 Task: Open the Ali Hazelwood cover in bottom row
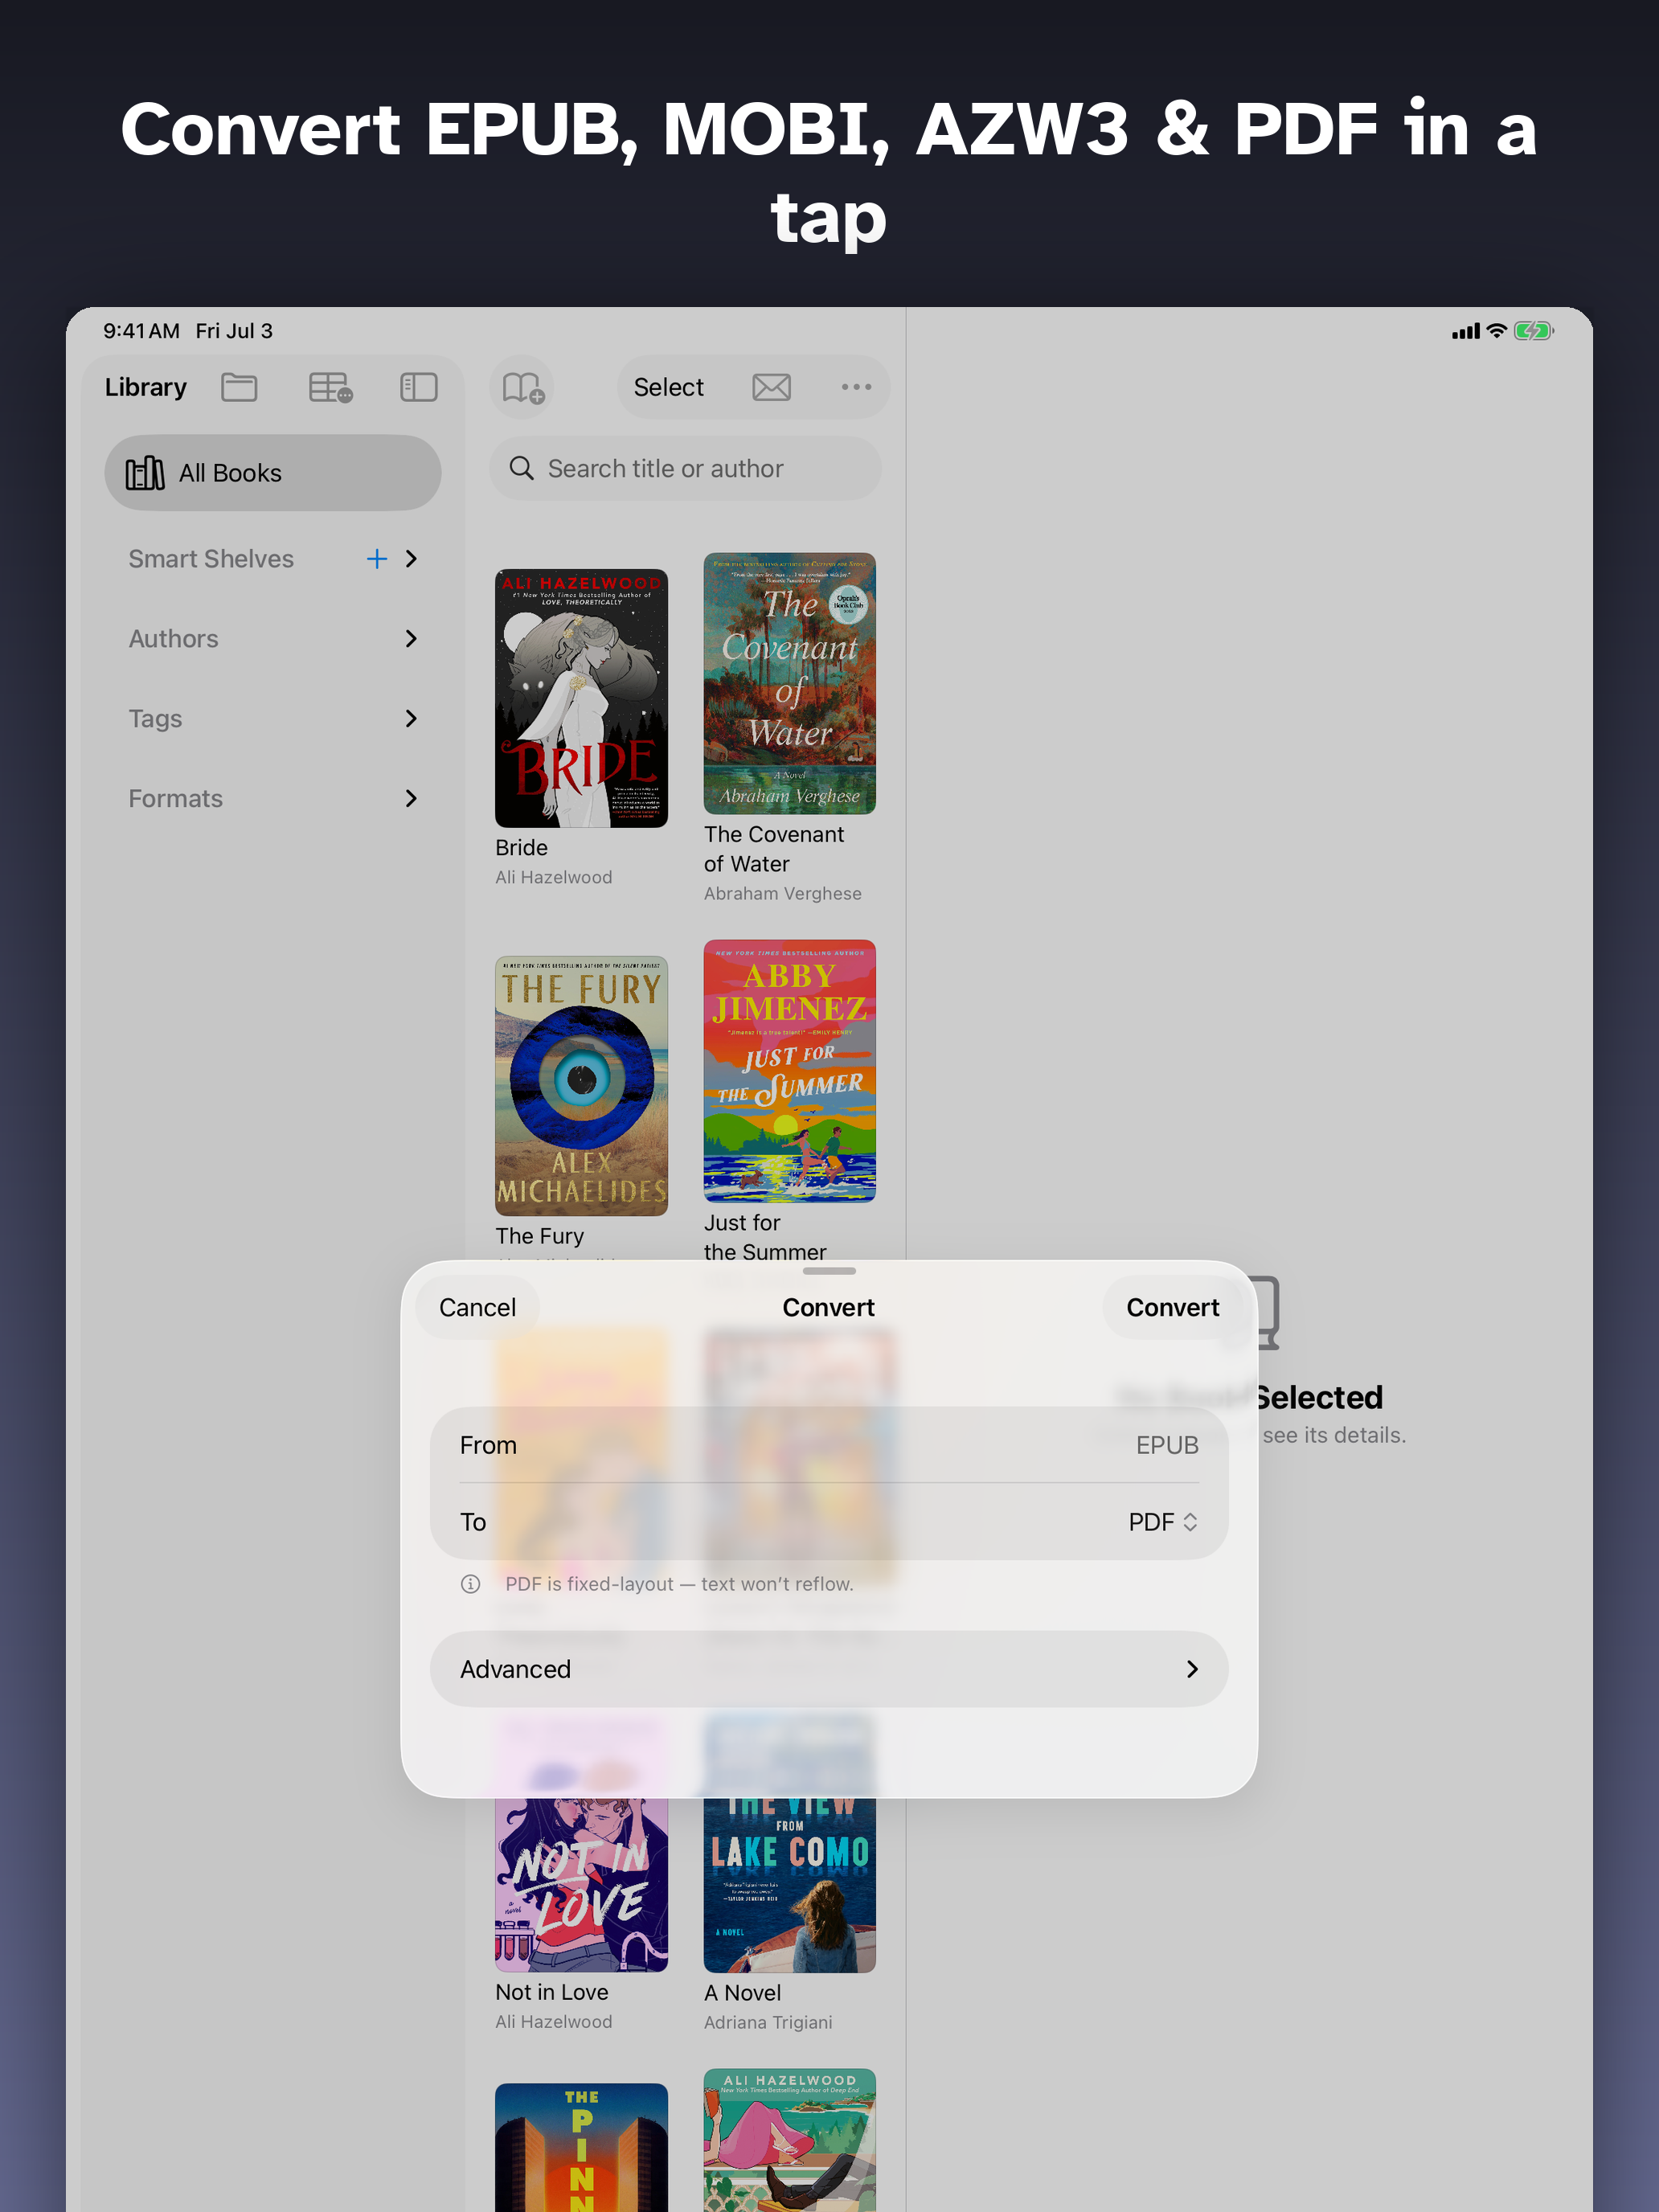click(x=789, y=2140)
